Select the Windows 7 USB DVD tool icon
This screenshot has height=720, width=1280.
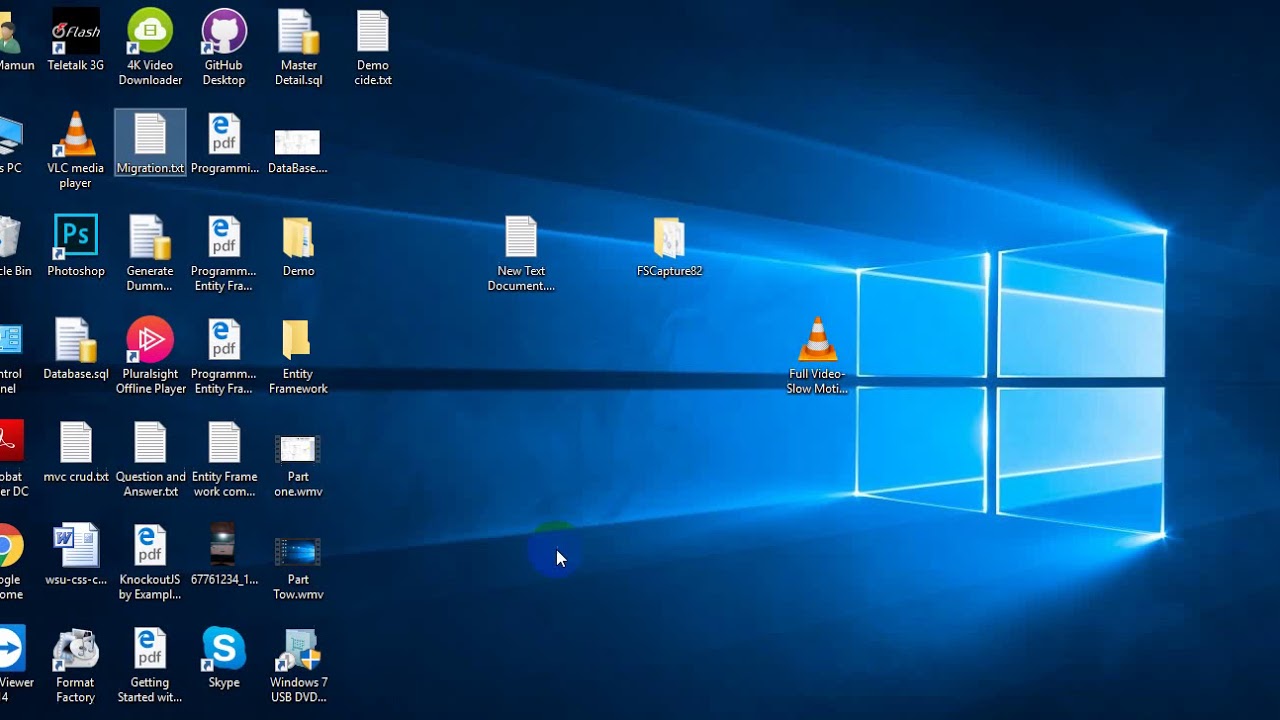298,665
